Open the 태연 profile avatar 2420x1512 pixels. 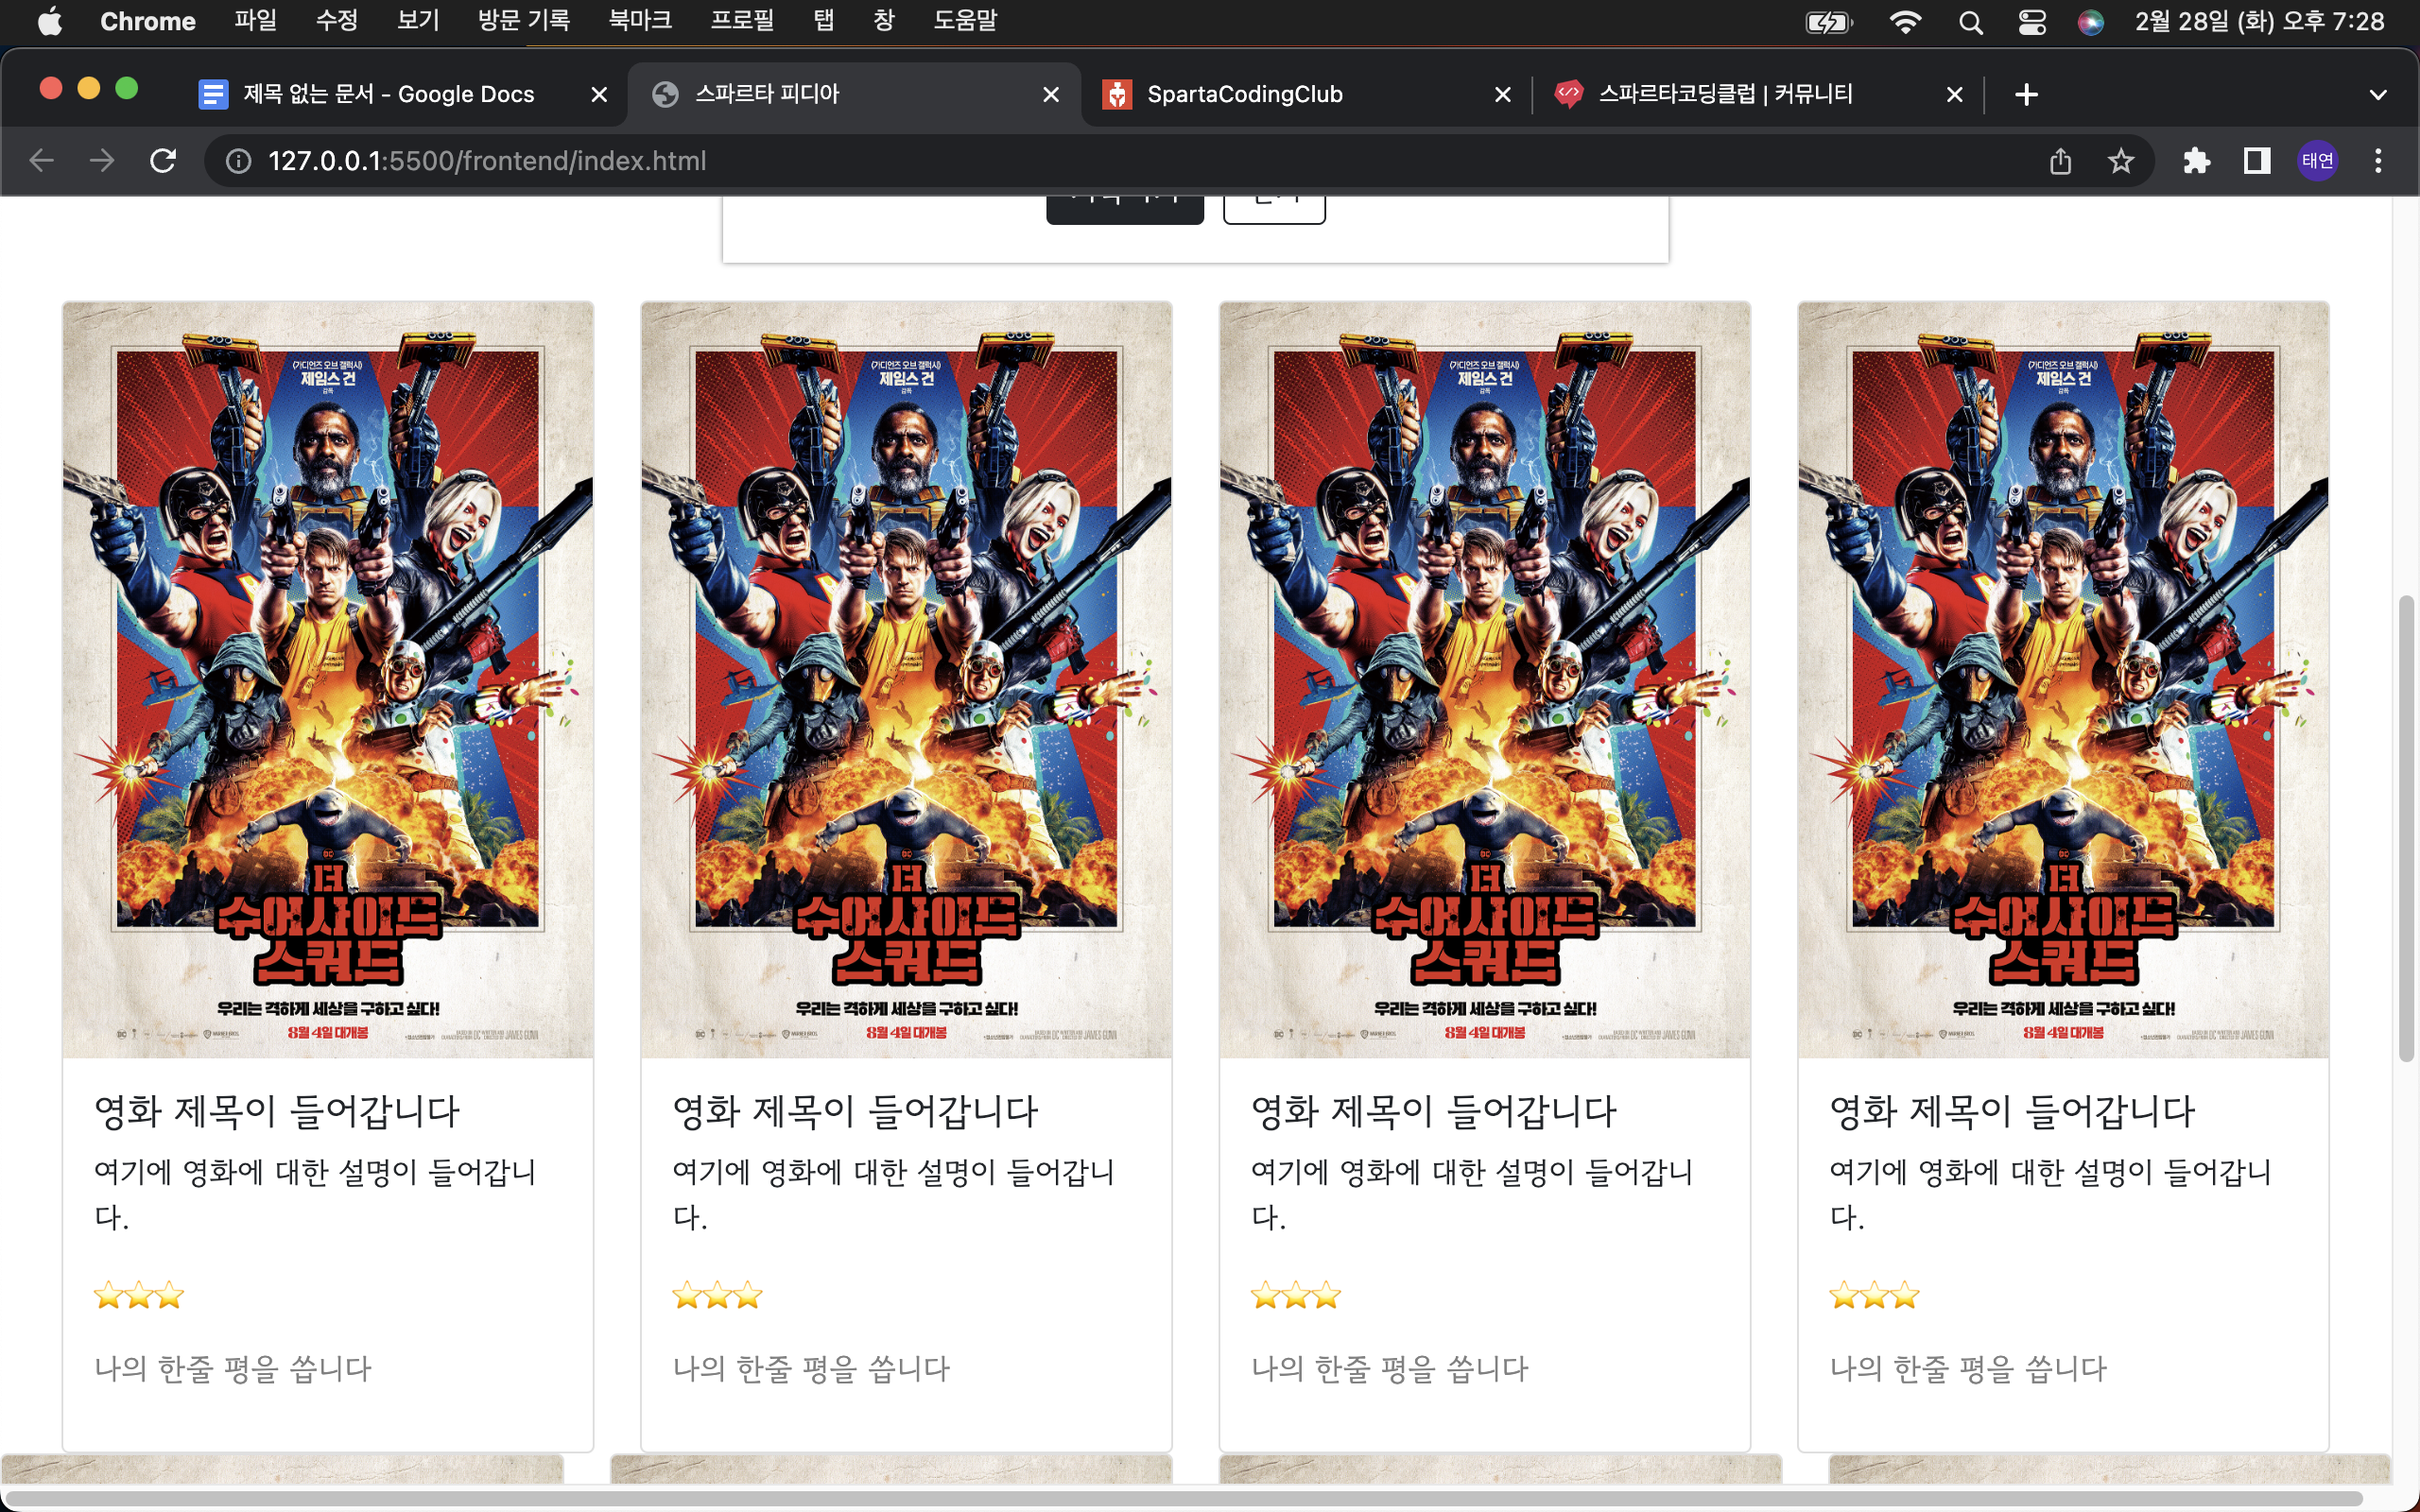point(2317,161)
